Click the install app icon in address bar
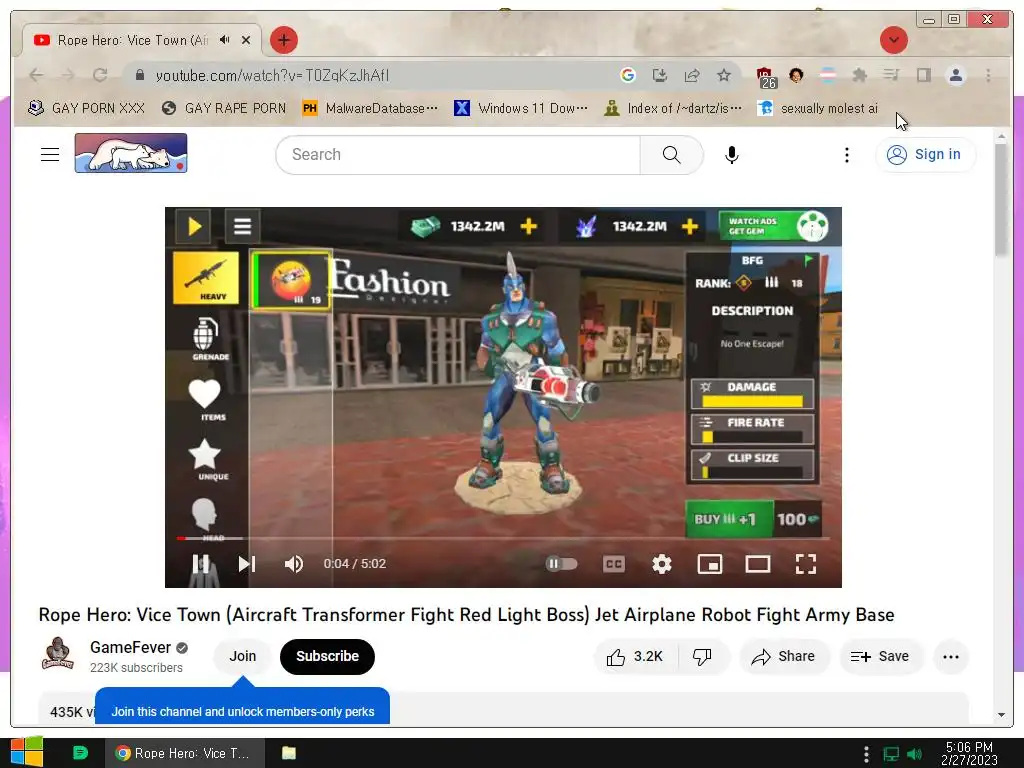The height and width of the screenshot is (768, 1024). click(x=660, y=75)
